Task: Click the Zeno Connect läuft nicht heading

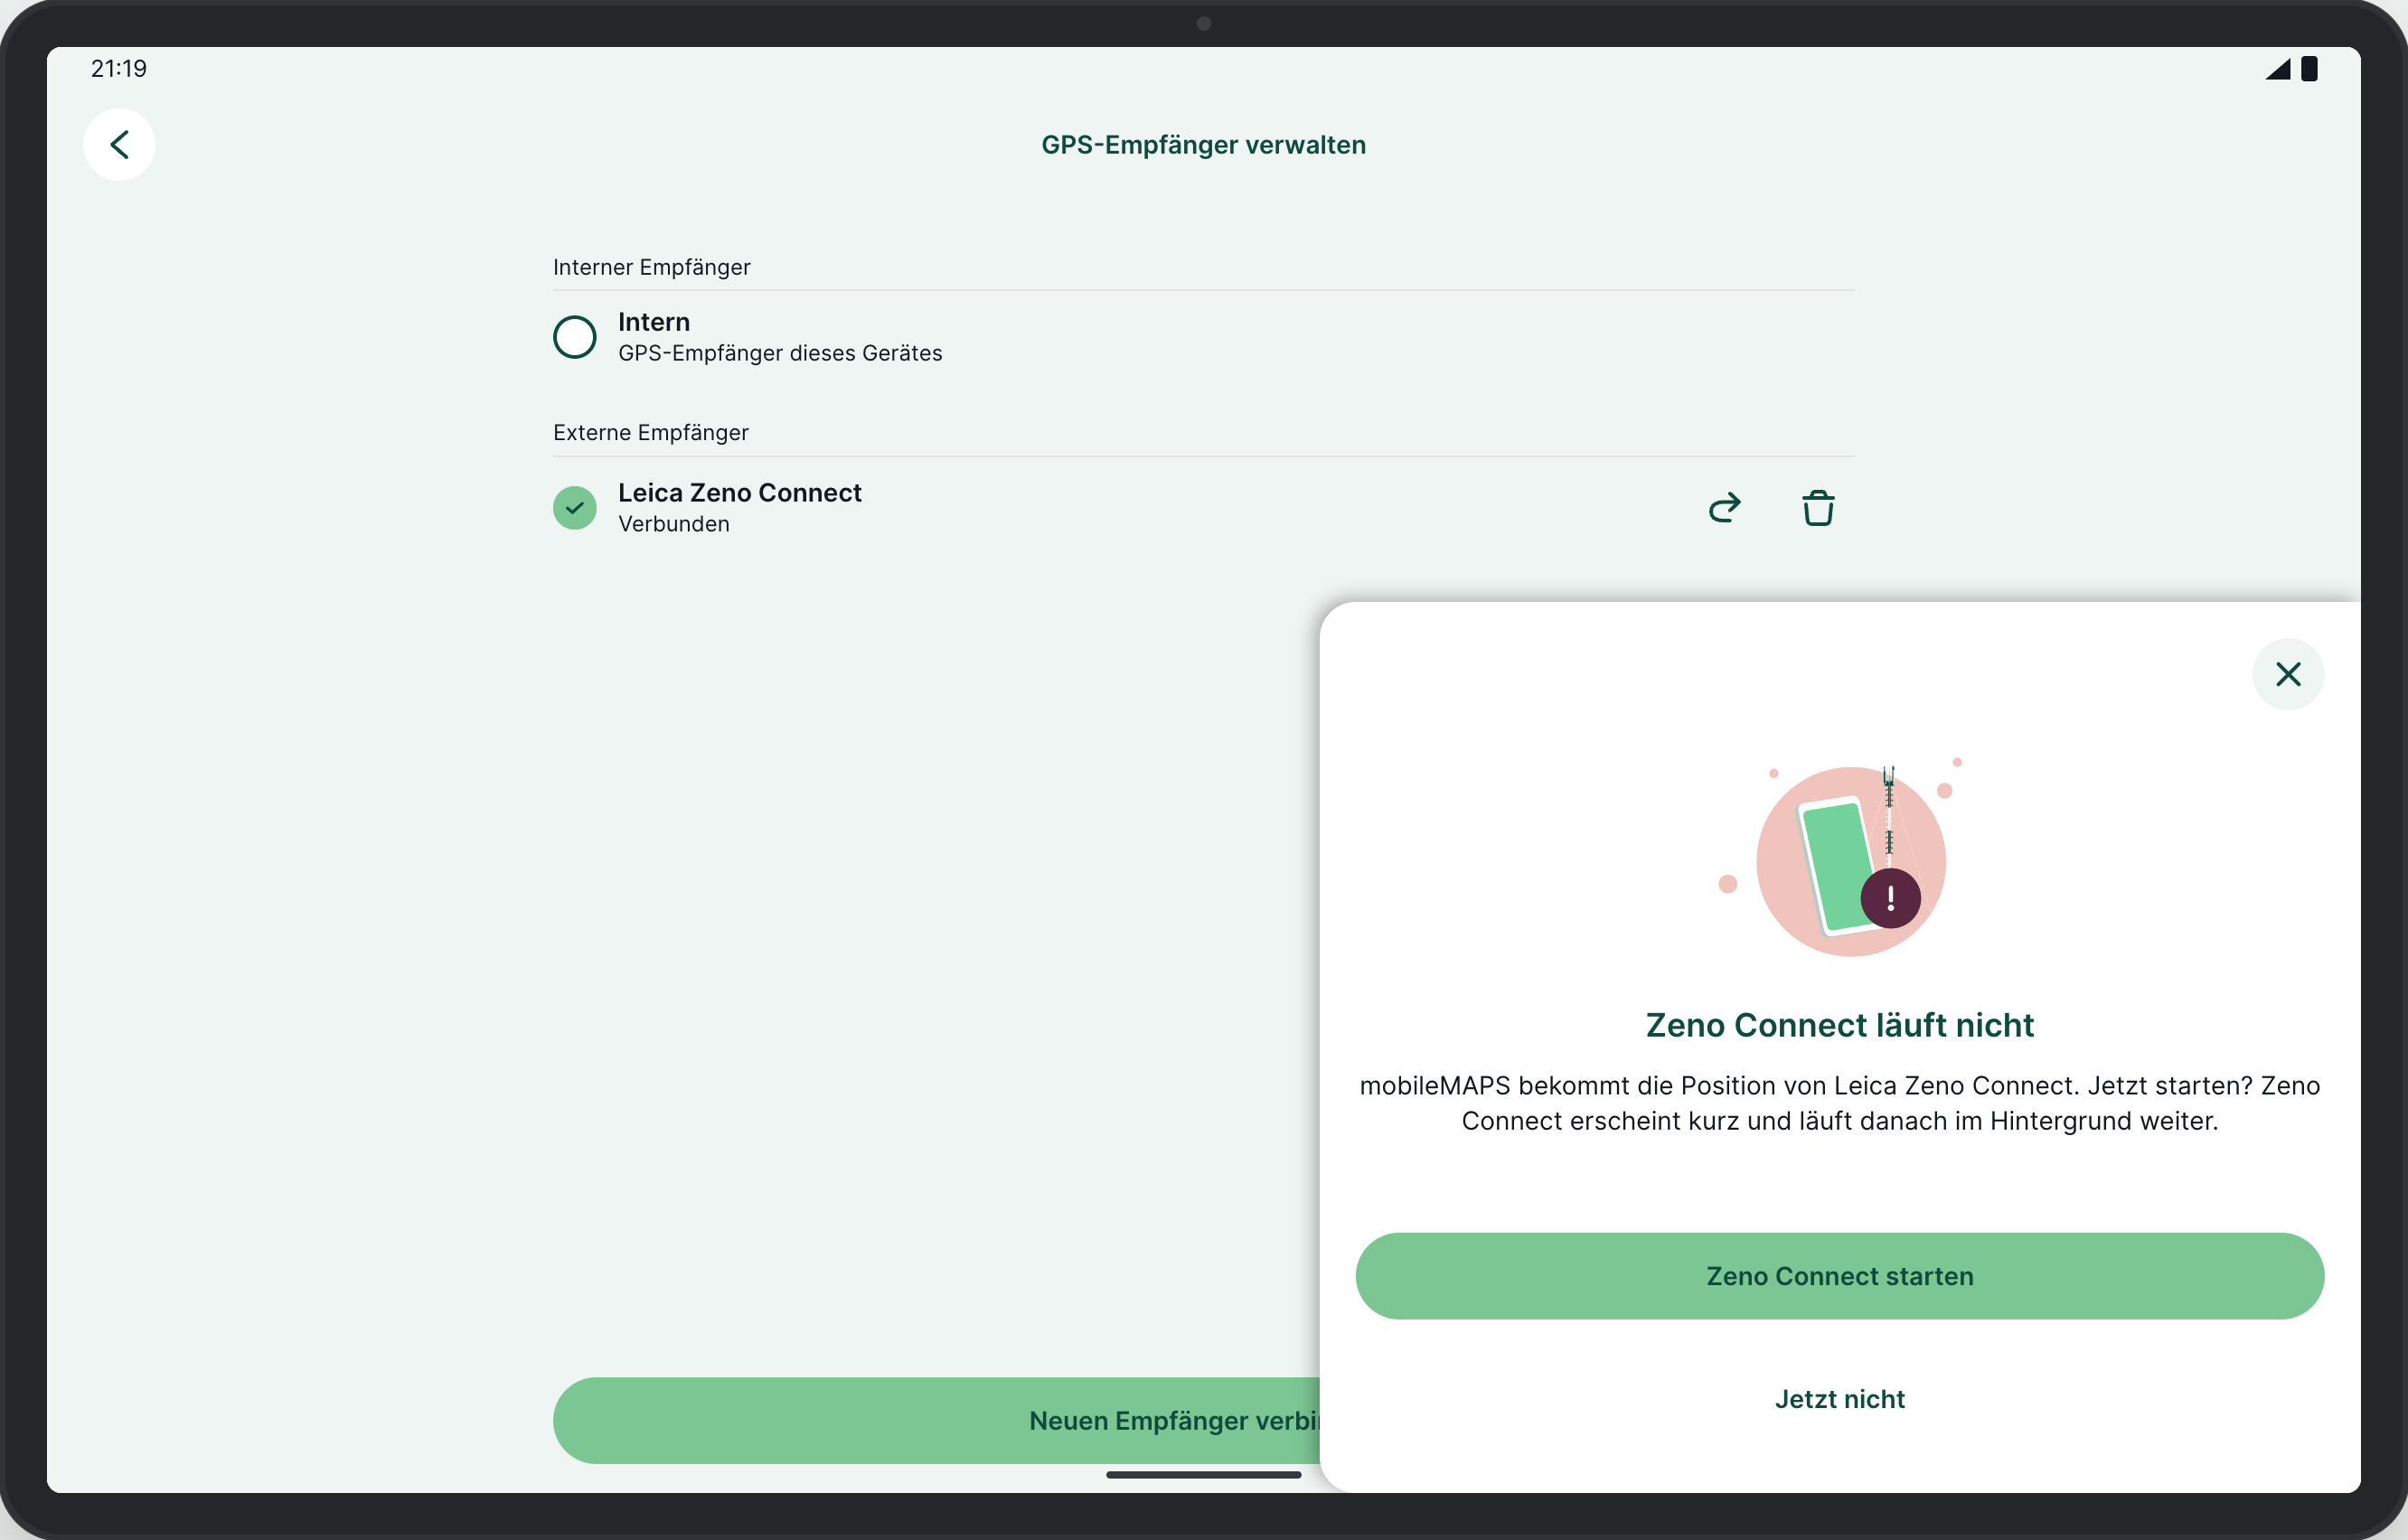Action: click(x=1840, y=1025)
